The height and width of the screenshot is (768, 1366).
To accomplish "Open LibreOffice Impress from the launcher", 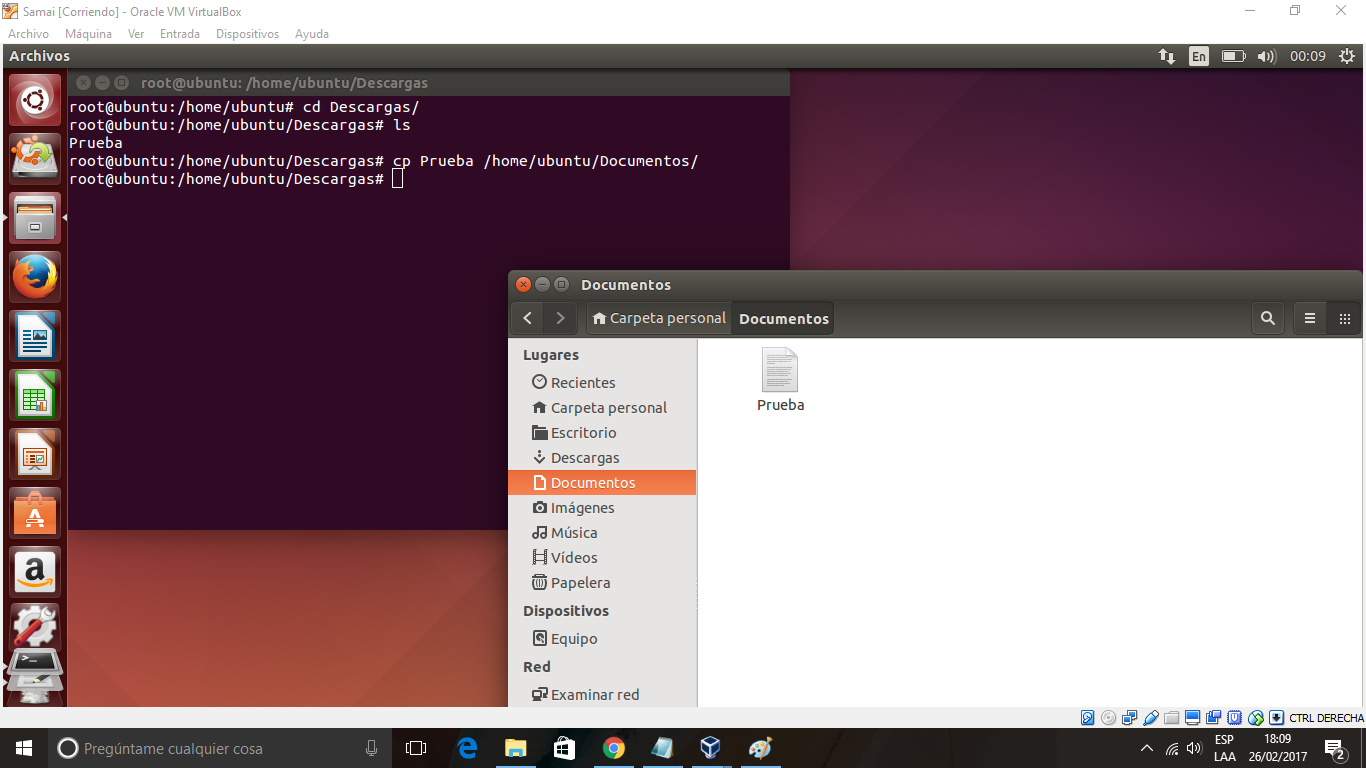I will [x=34, y=453].
